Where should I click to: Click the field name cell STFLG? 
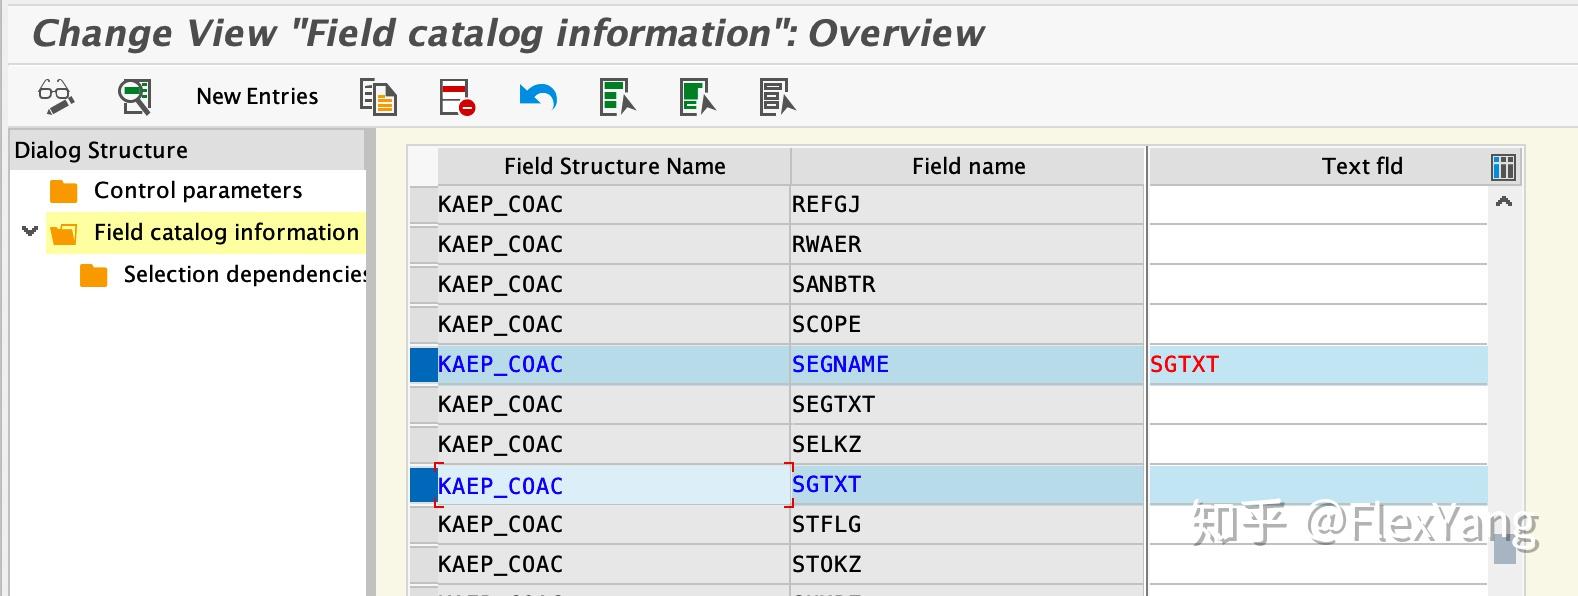click(967, 524)
